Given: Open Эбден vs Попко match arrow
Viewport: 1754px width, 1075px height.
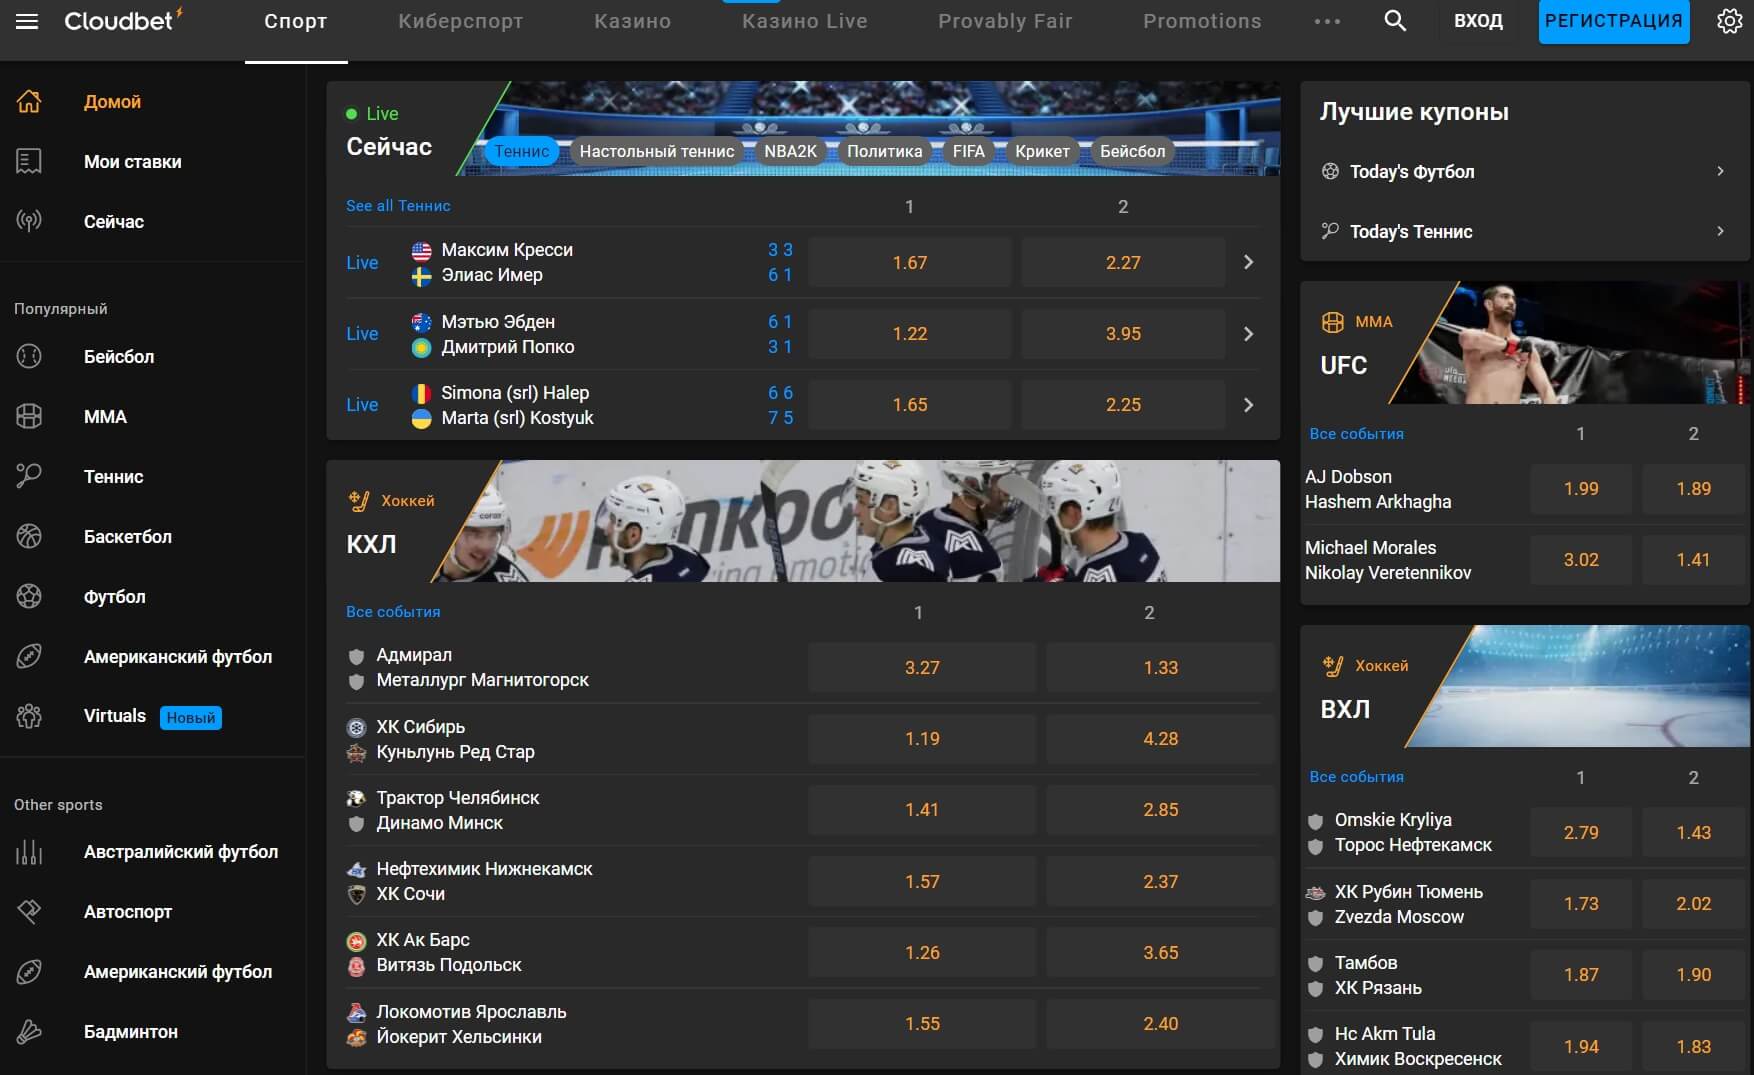Looking at the screenshot, I should pos(1248,334).
